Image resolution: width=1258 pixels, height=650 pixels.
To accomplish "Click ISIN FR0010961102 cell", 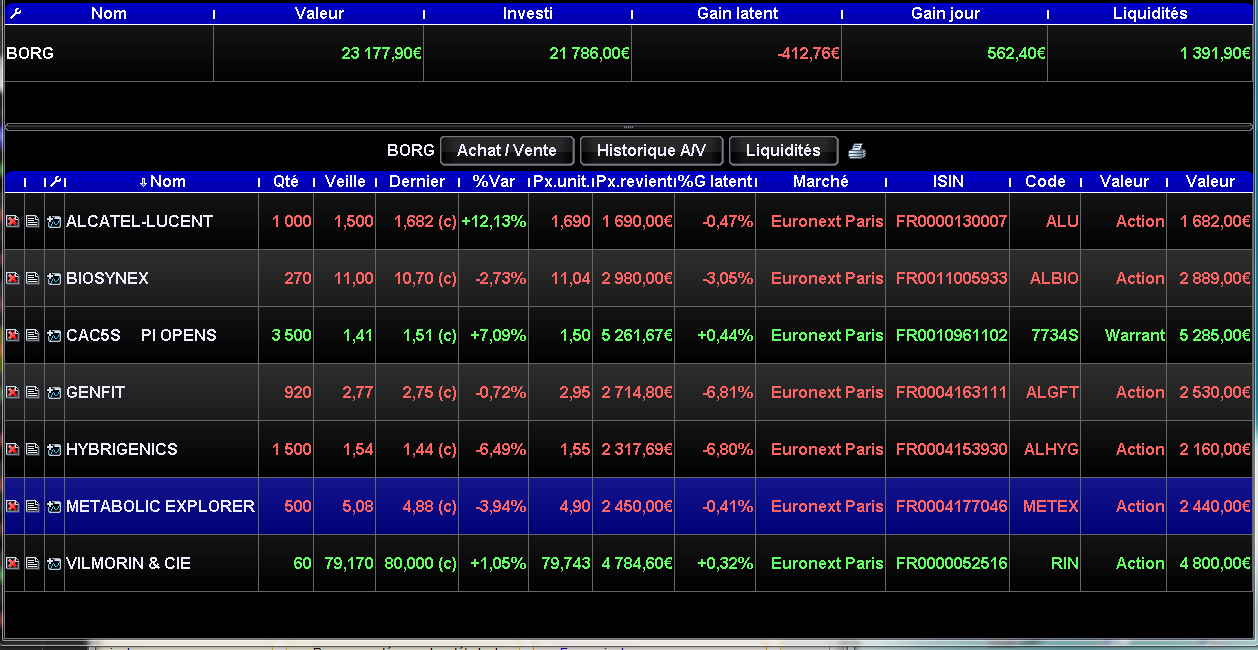I will (951, 335).
